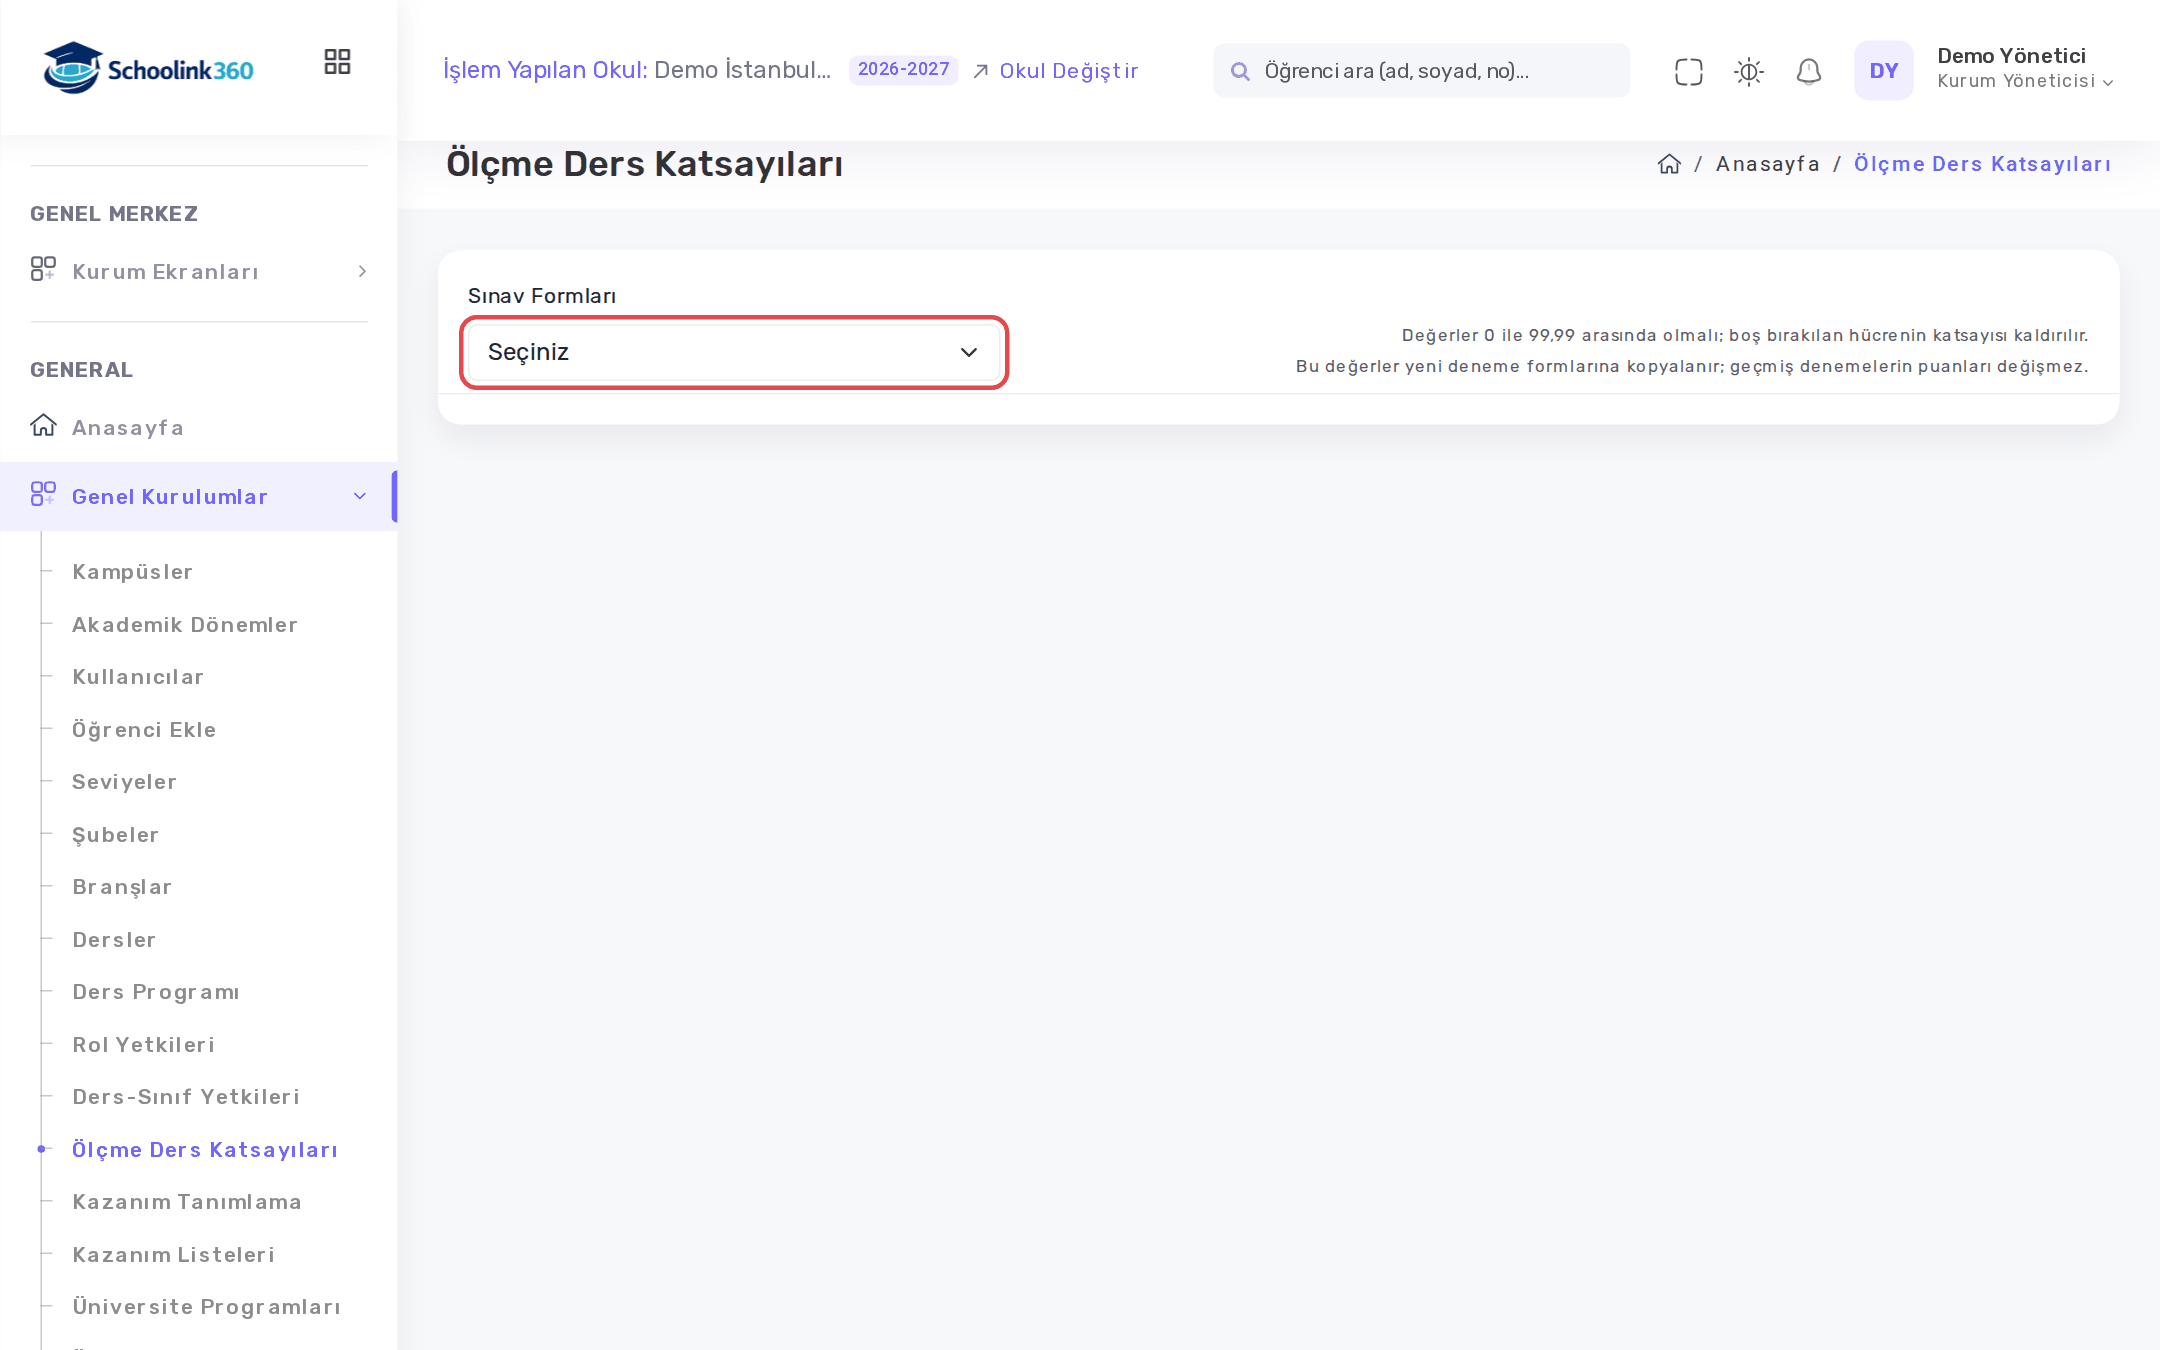Switch the light/dark theme via the sun icon
This screenshot has height=1350, width=2160.
[1748, 71]
